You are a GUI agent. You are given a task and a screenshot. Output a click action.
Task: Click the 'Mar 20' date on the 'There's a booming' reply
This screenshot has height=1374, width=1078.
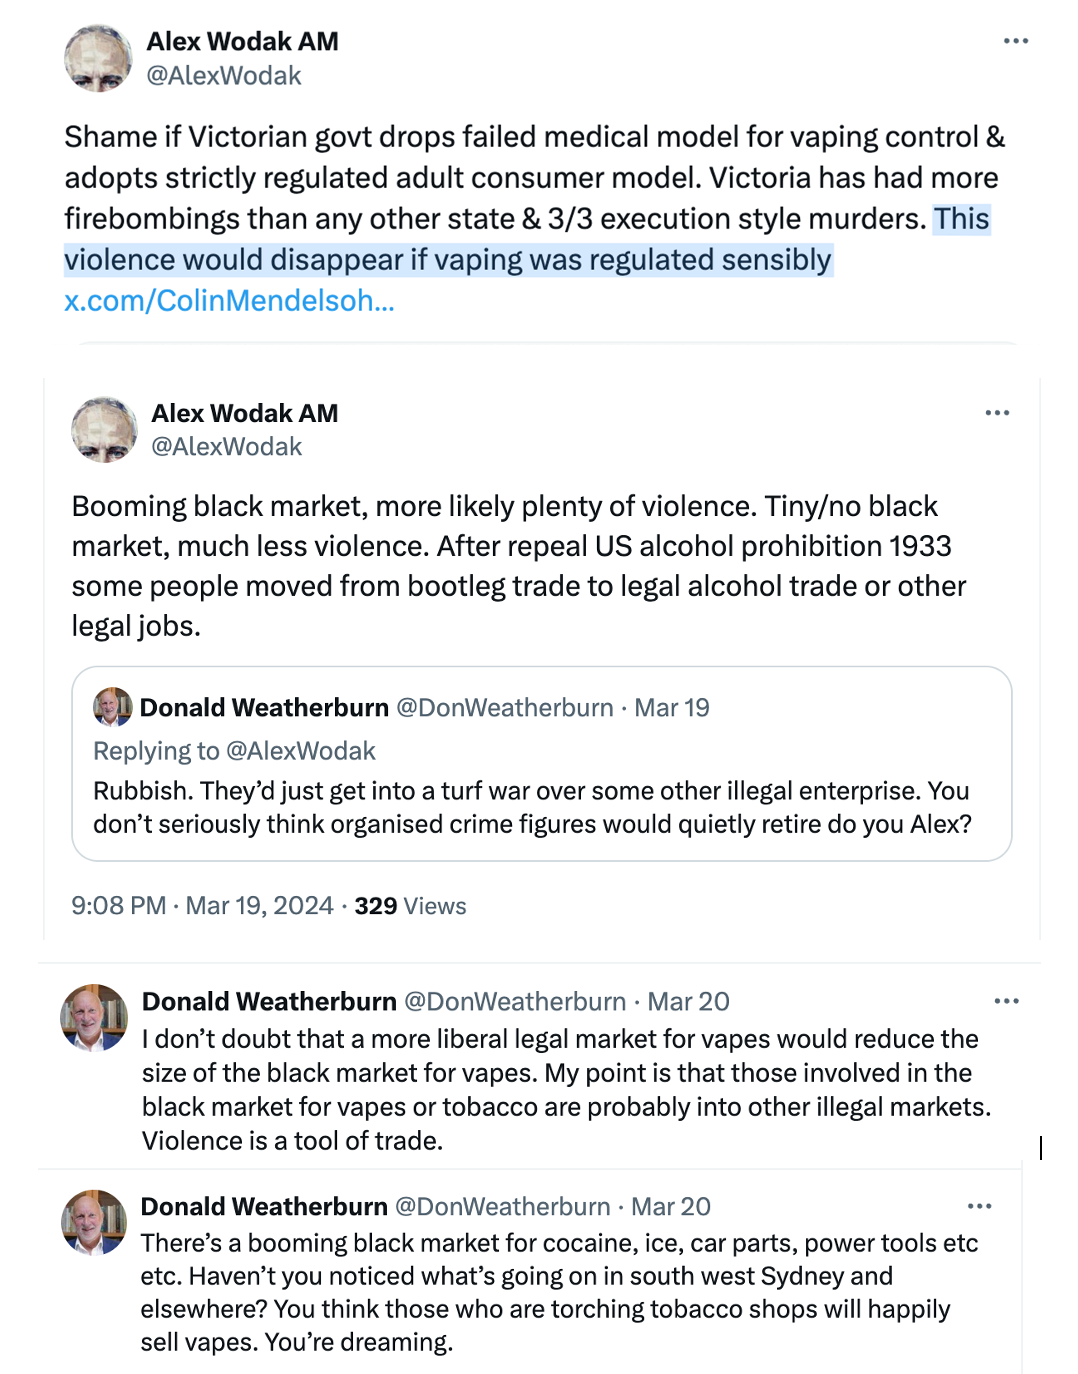[x=670, y=1207]
